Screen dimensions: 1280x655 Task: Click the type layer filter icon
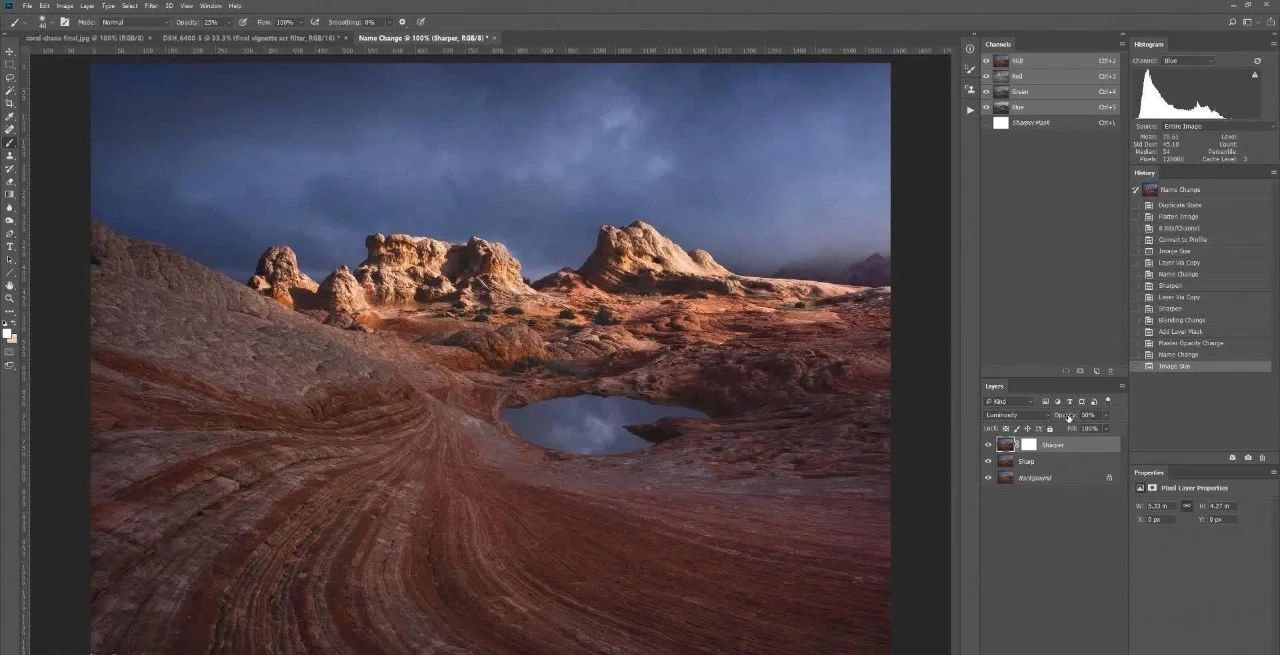pyautogui.click(x=1068, y=401)
